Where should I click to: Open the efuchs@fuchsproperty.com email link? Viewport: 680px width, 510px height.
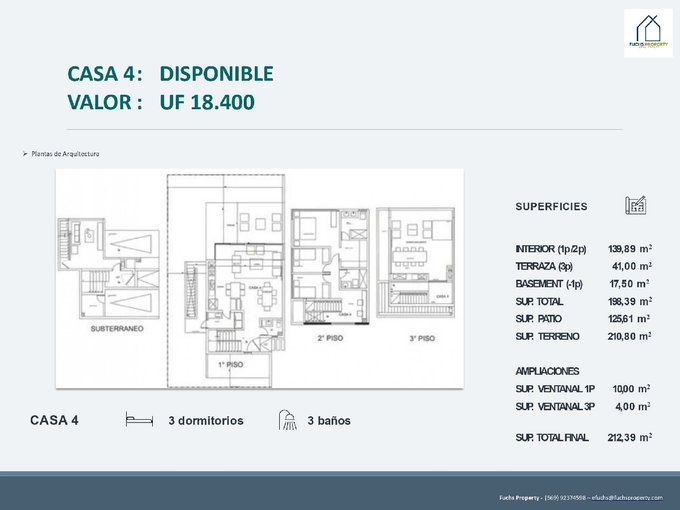coord(627,497)
